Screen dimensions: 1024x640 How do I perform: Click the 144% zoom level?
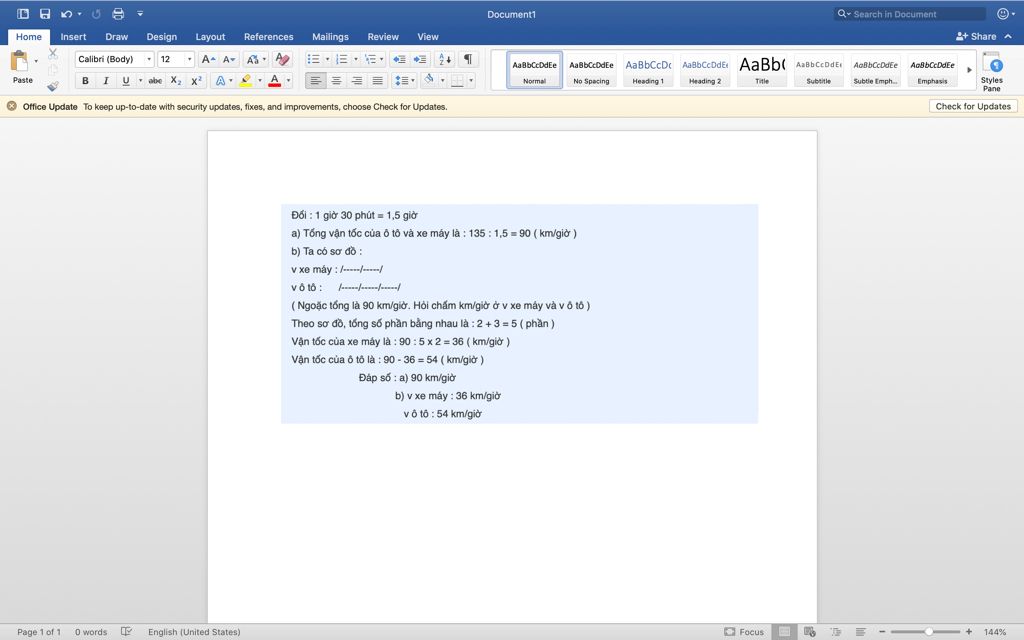[x=995, y=632]
